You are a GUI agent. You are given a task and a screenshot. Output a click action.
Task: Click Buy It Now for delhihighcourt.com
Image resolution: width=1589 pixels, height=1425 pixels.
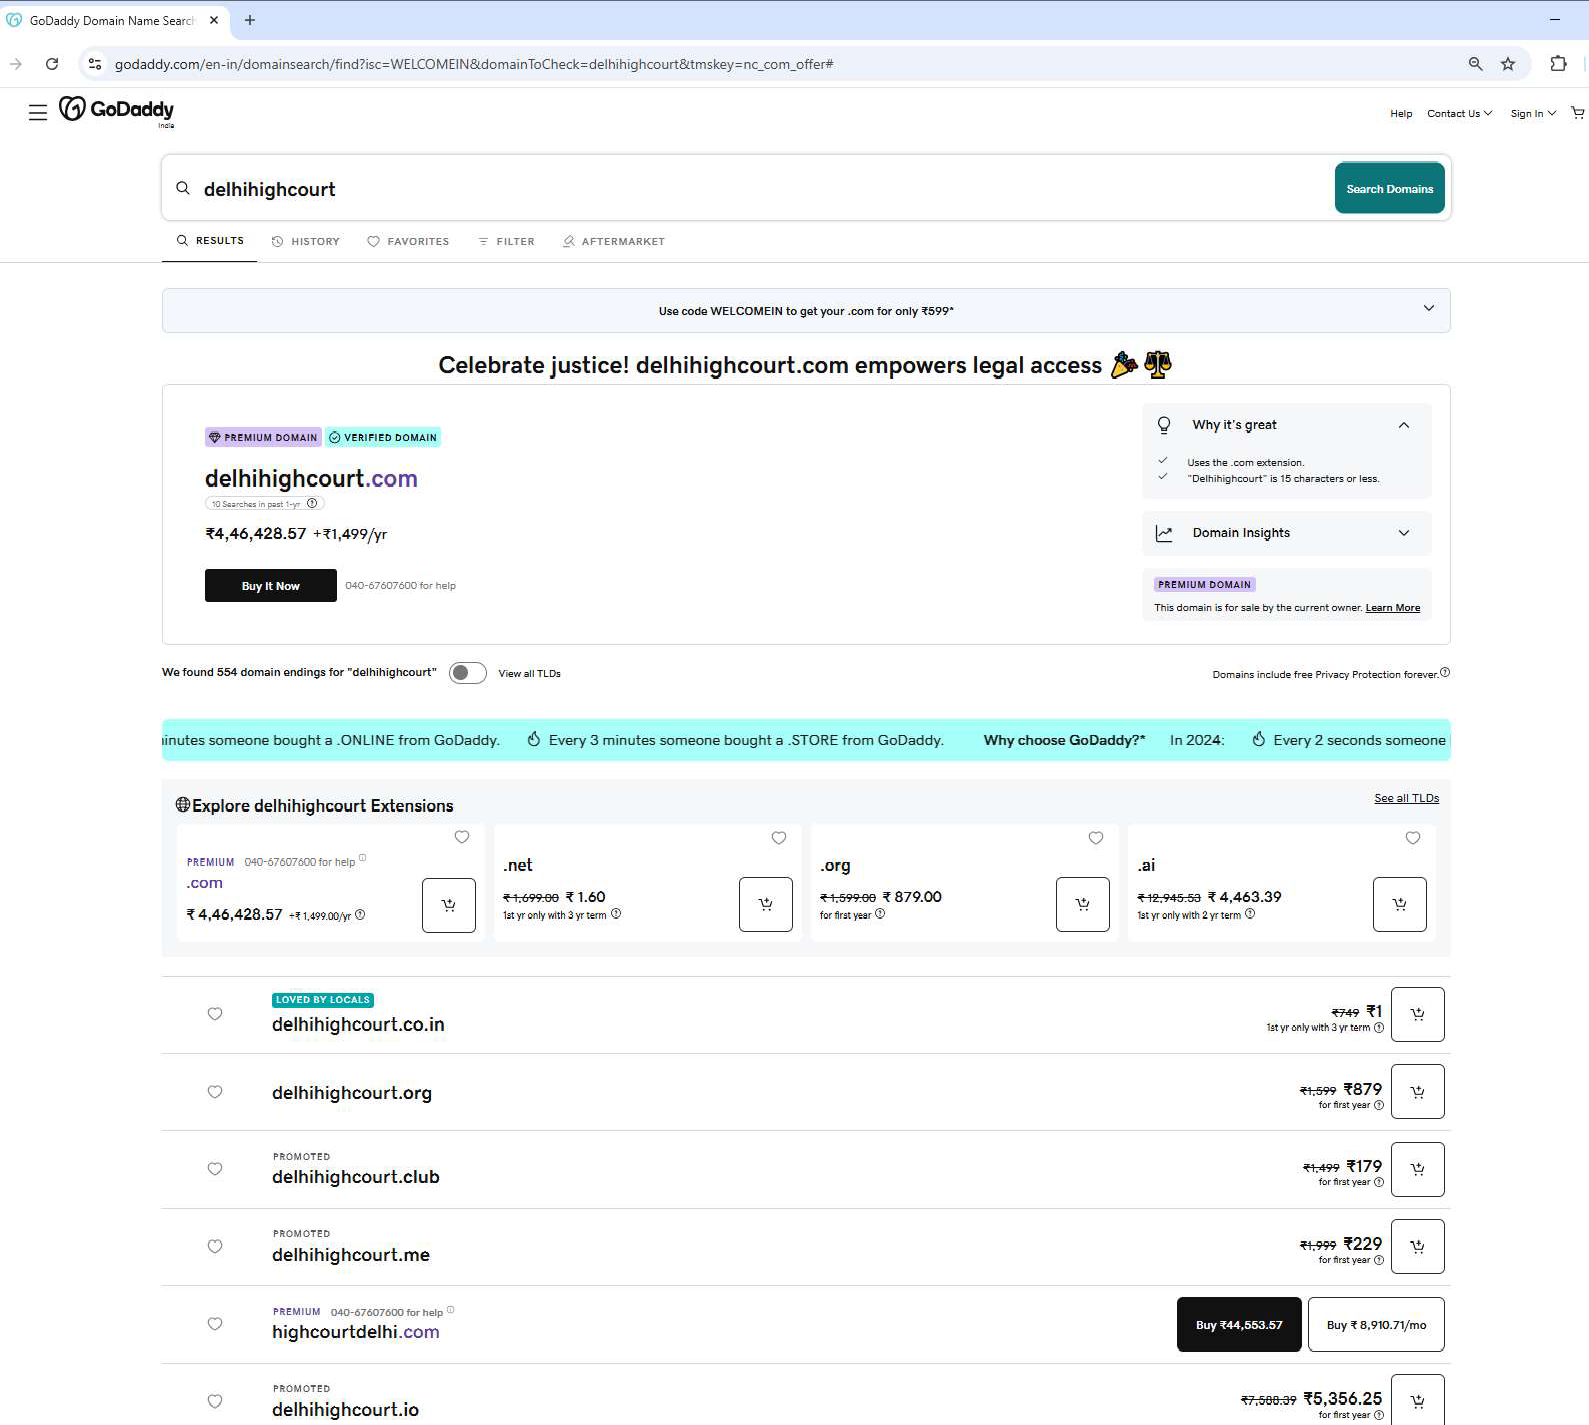coord(271,586)
